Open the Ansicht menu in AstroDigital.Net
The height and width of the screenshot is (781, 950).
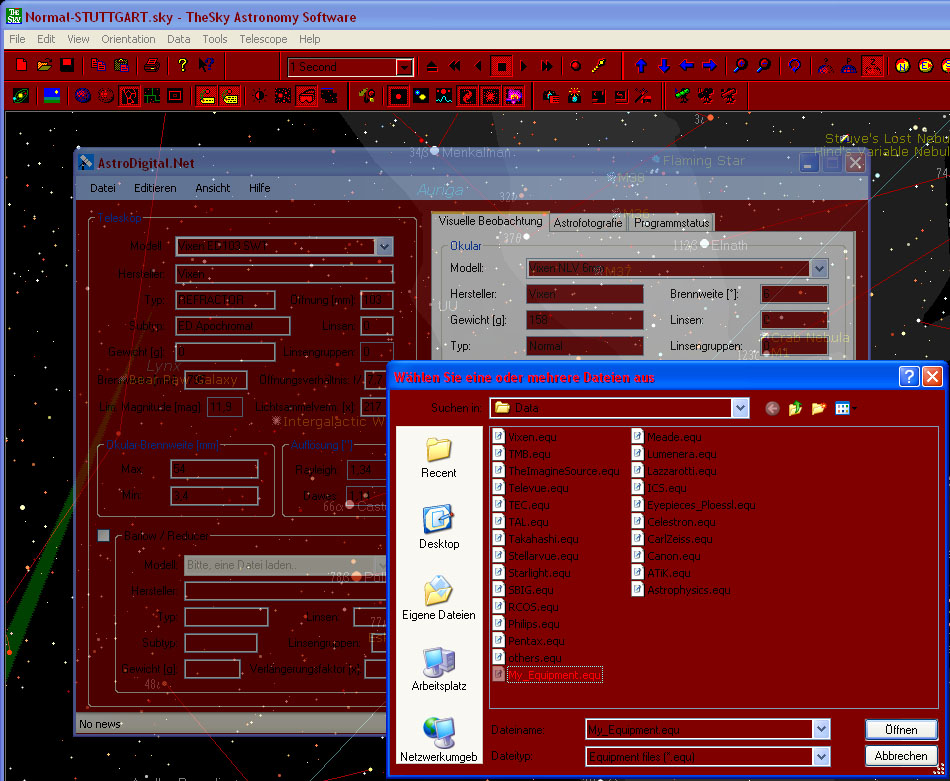point(213,188)
